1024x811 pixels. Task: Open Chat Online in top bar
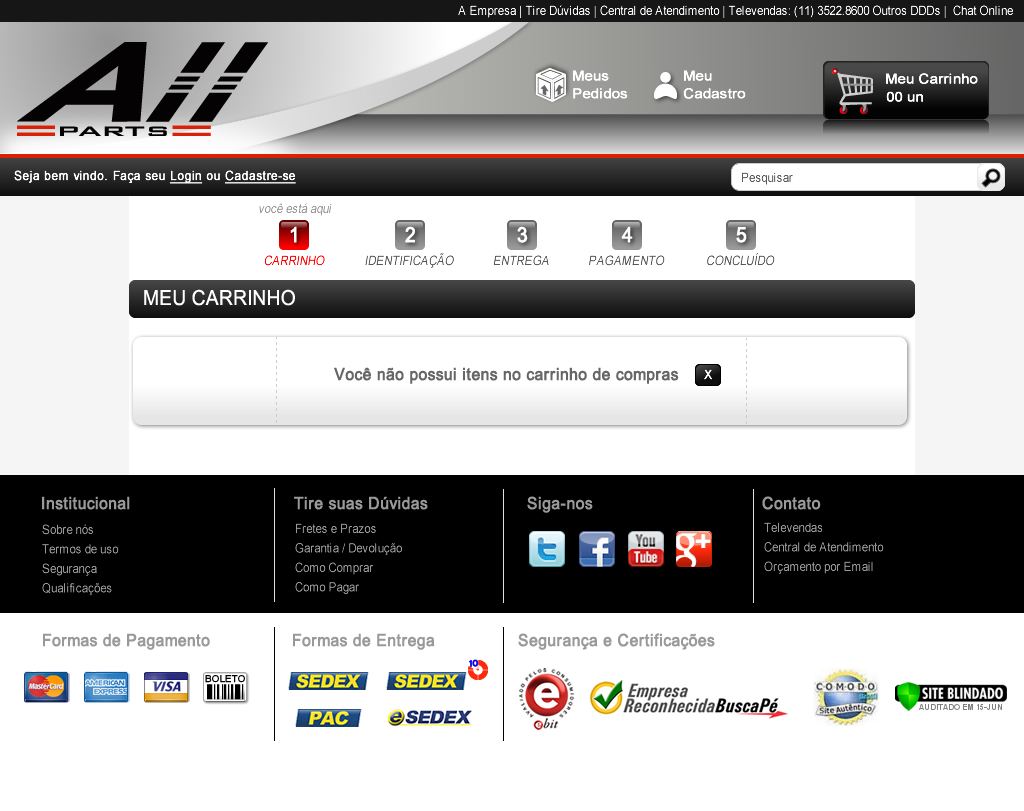pyautogui.click(x=982, y=11)
